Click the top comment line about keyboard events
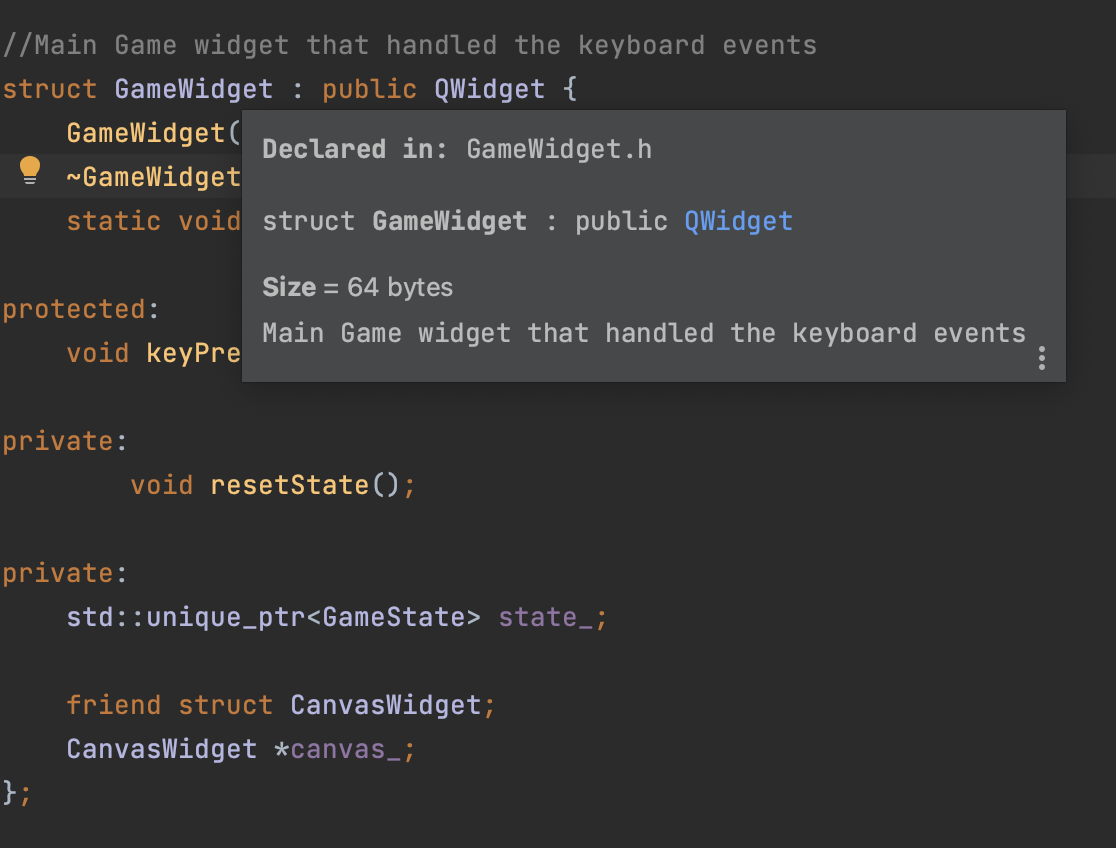 click(410, 46)
